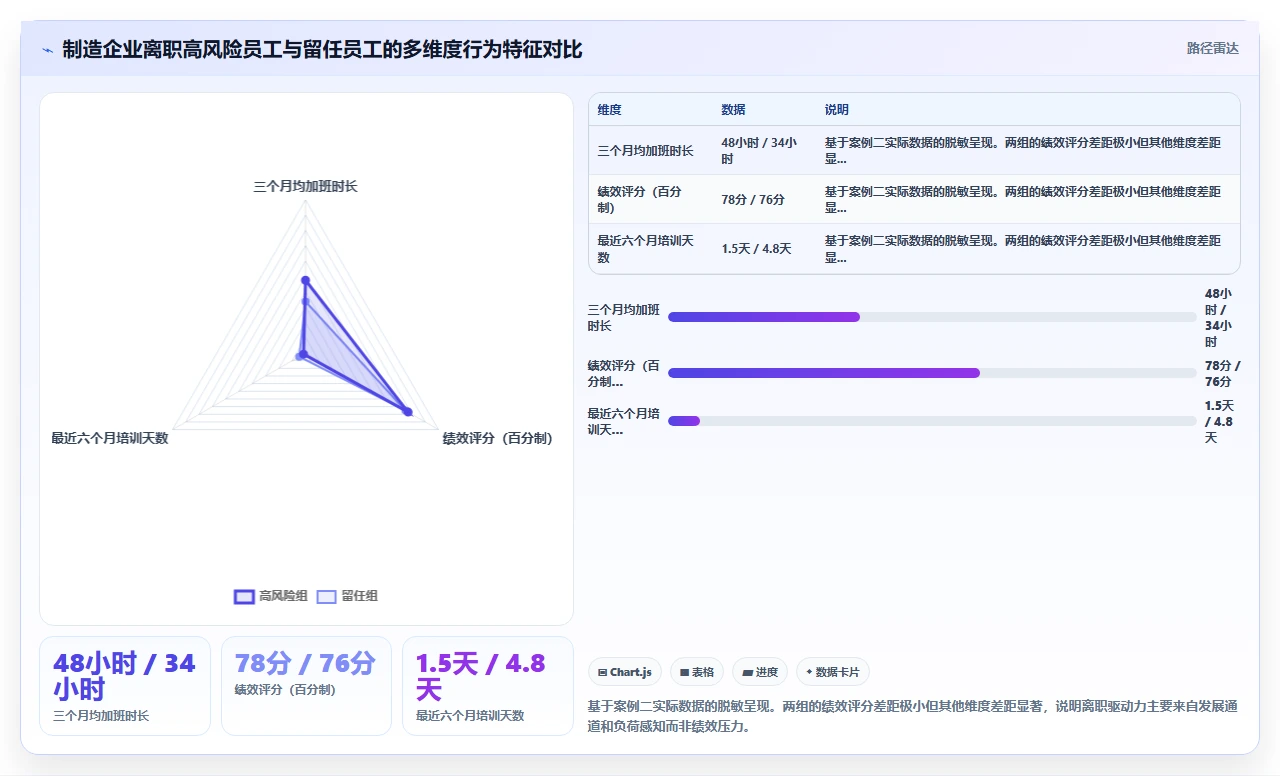Click the radar axis label 最近六个月培训天数
This screenshot has height=776, width=1280.
point(110,438)
